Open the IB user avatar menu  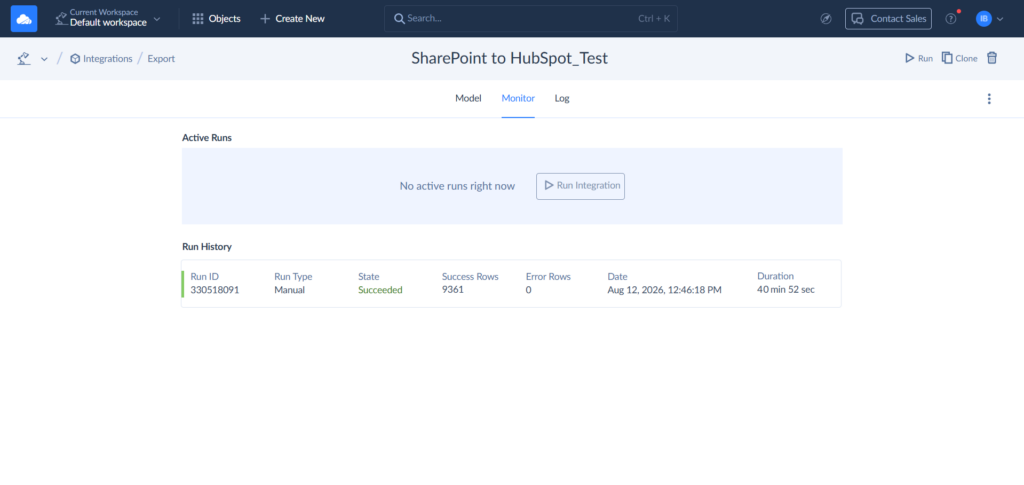point(984,19)
